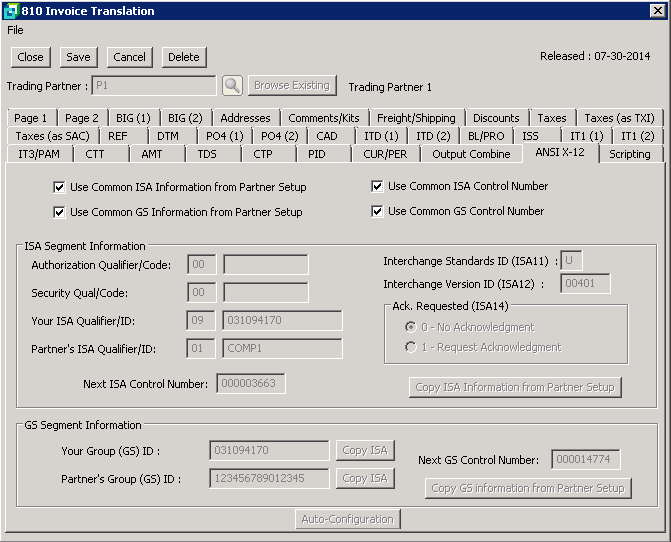
Task: Click the application icon in title bar
Action: tap(10, 11)
